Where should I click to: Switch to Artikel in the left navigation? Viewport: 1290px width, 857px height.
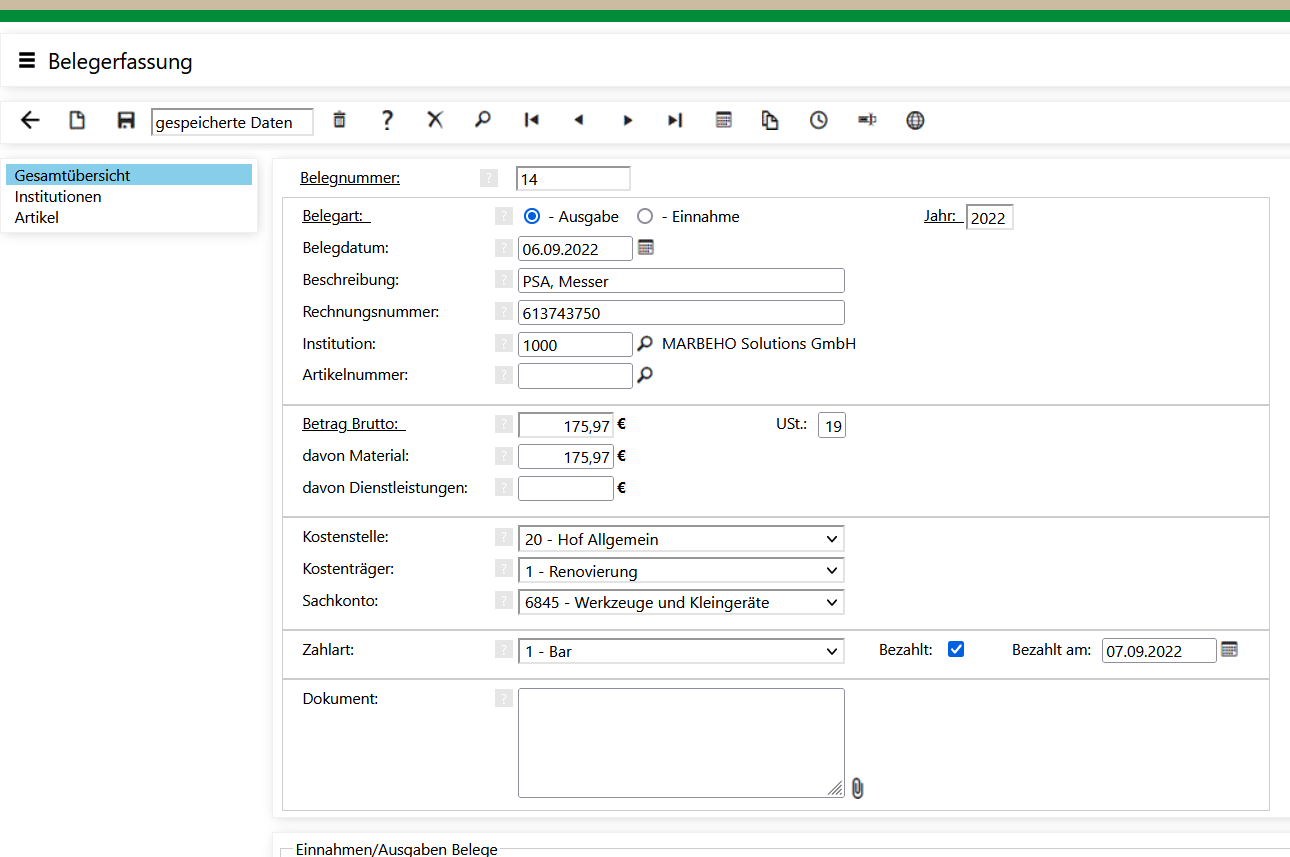click(x=37, y=217)
